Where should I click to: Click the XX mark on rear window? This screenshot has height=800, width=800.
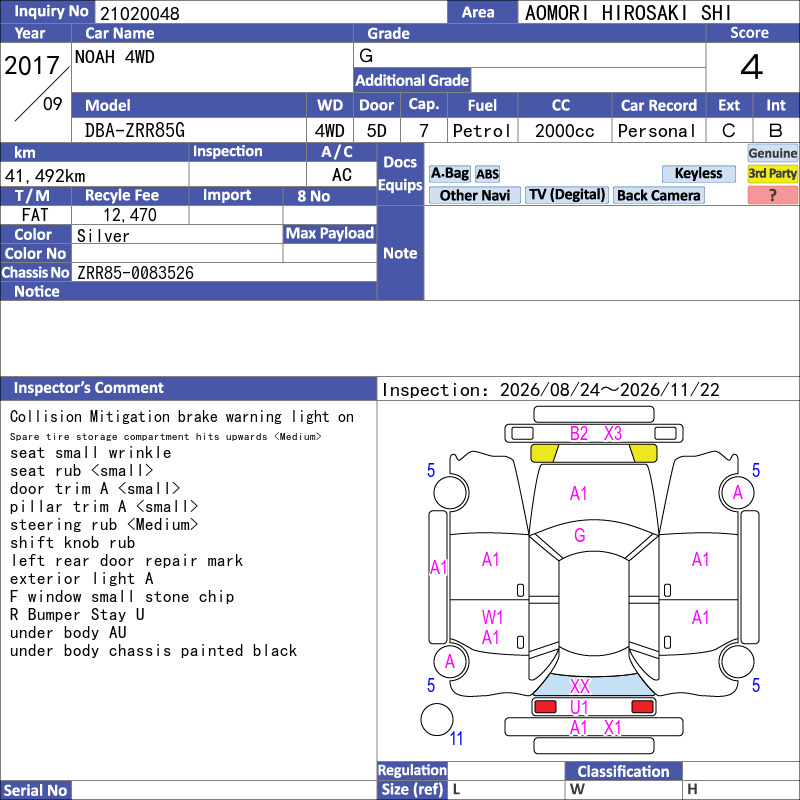(580, 686)
